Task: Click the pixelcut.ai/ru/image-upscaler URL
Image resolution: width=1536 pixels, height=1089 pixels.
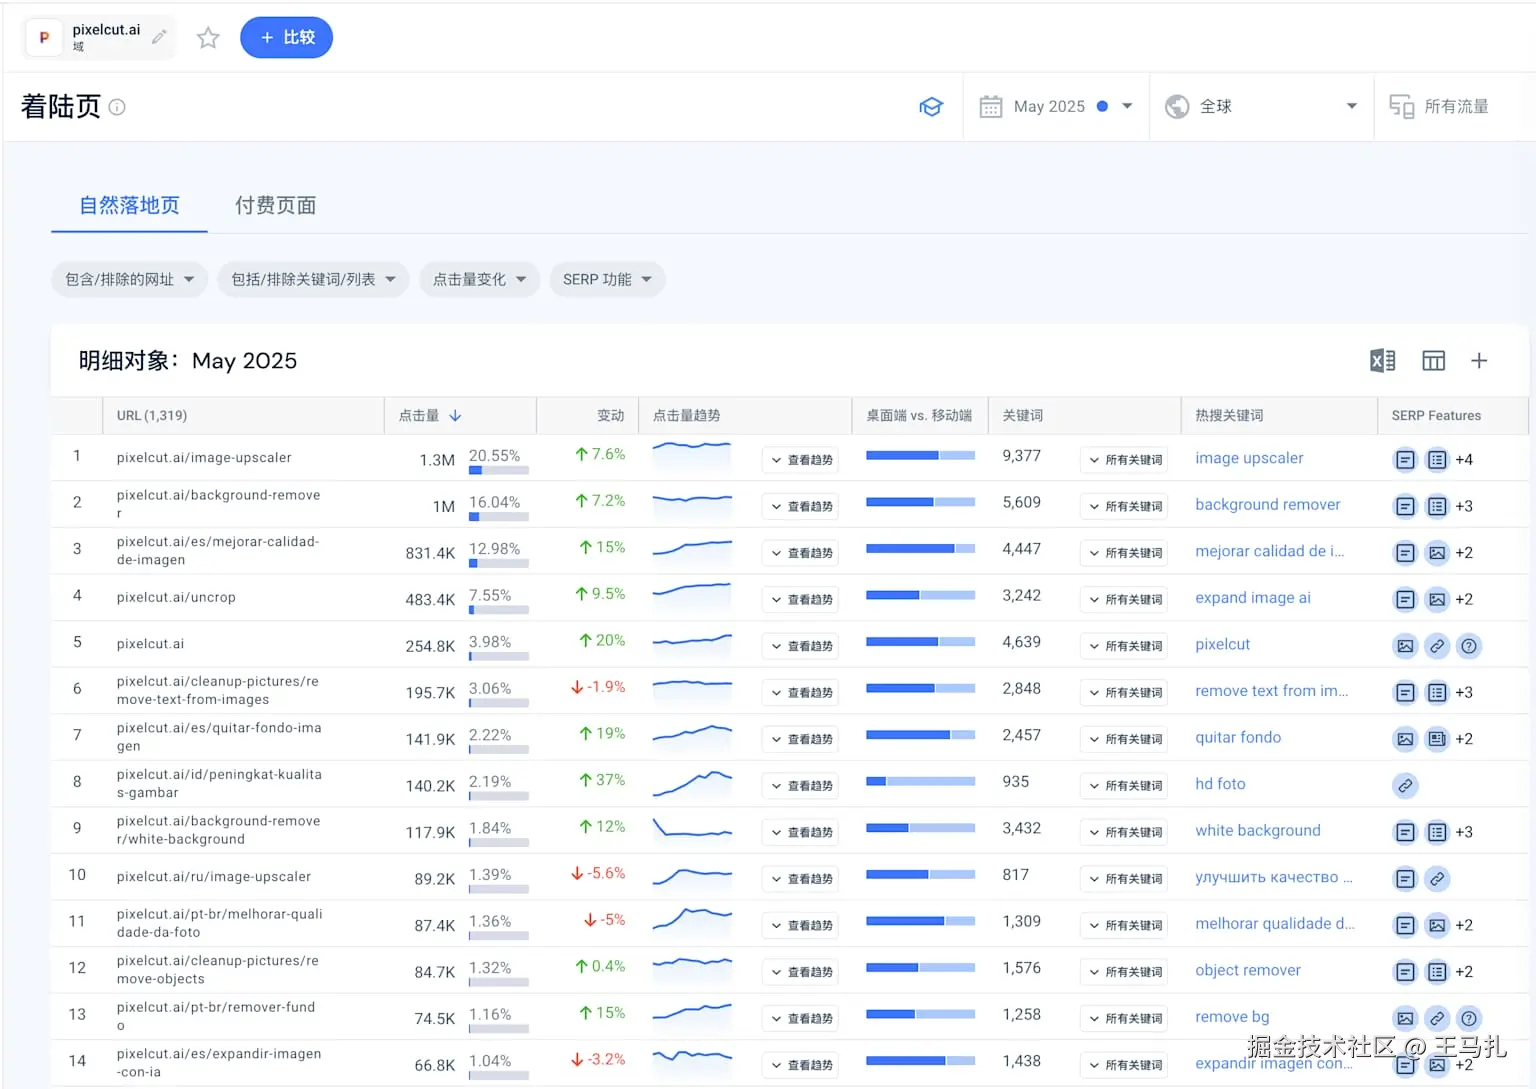Action: (214, 876)
